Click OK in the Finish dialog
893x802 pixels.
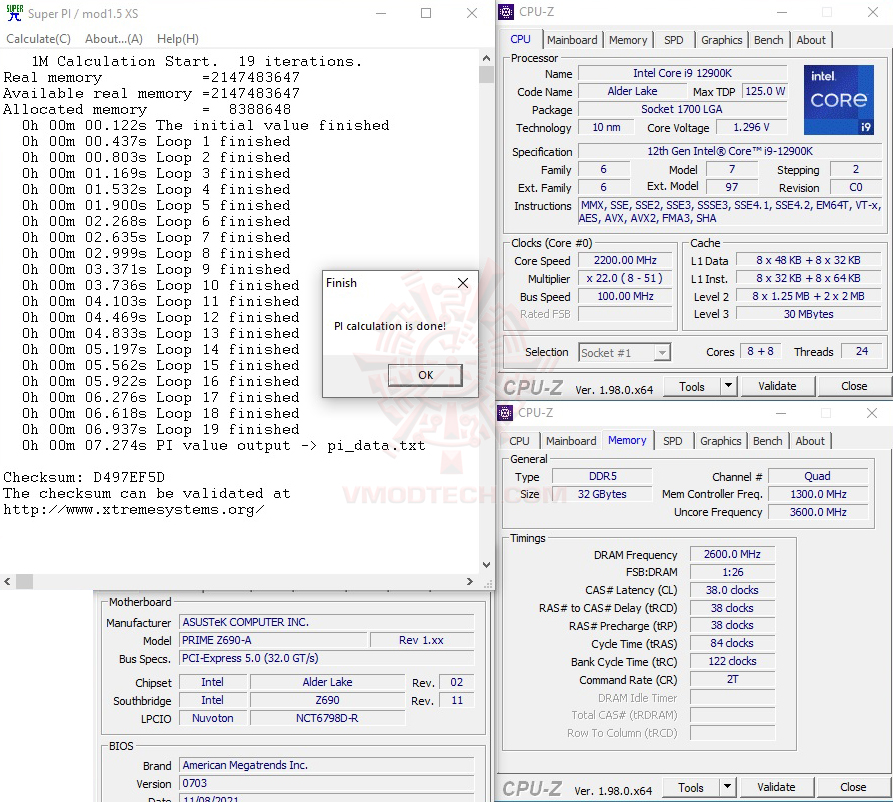tap(424, 374)
